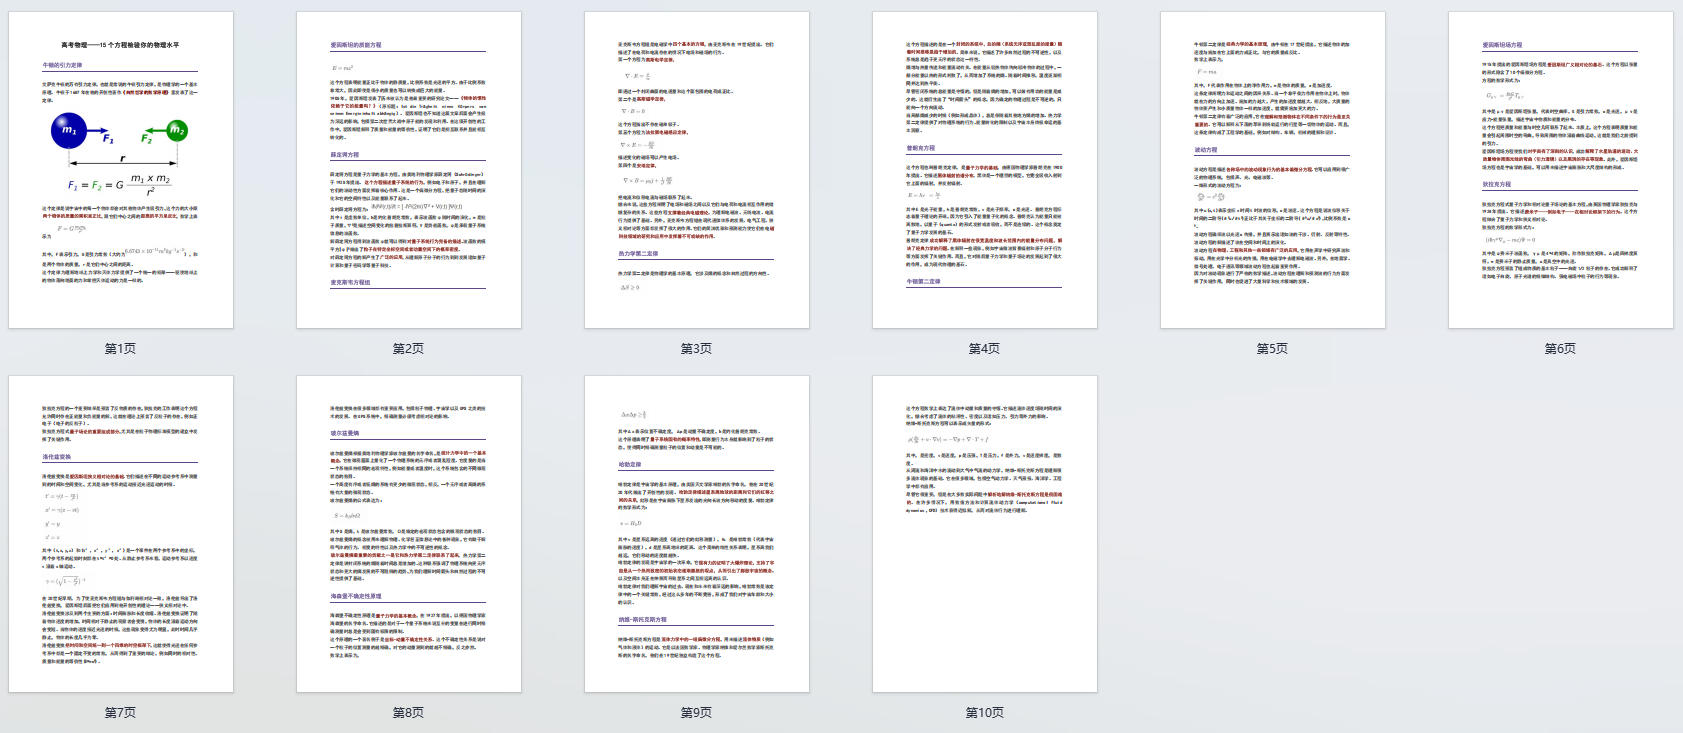Pick the page 8 thumbnail preview
The height and width of the screenshot is (733, 1683).
409,534
